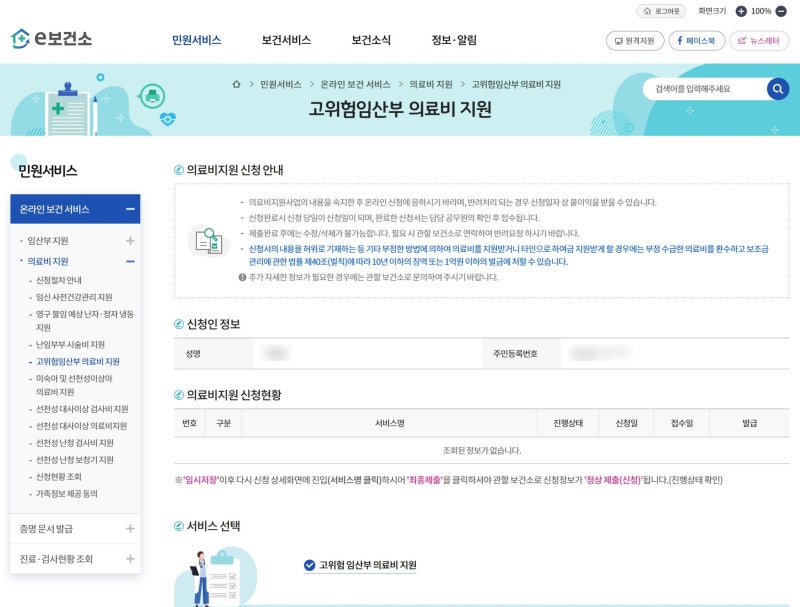
Task: Open 선천성 대사이상 검사비 지원
Action: point(82,409)
